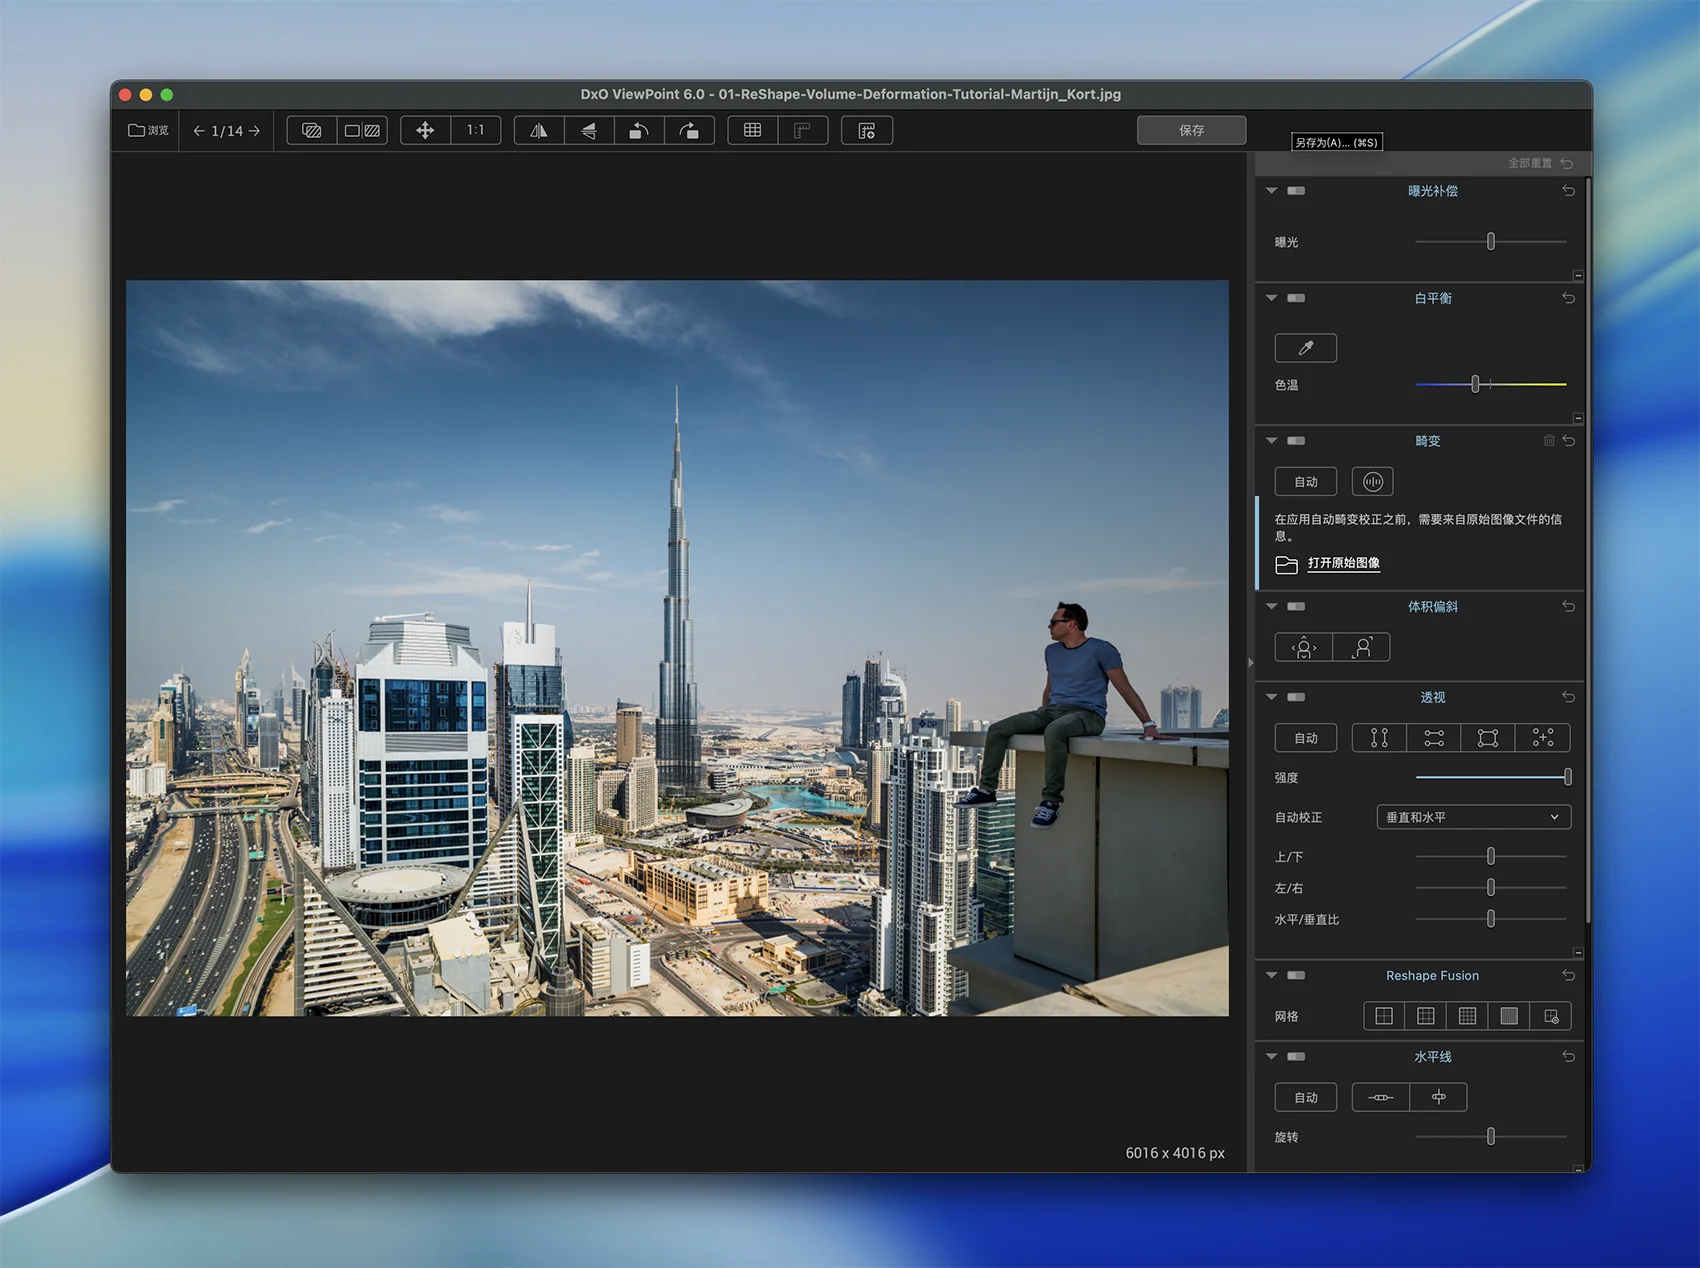The image size is (1700, 1268).
Task: Collapse the 透视 section
Action: (1271, 697)
